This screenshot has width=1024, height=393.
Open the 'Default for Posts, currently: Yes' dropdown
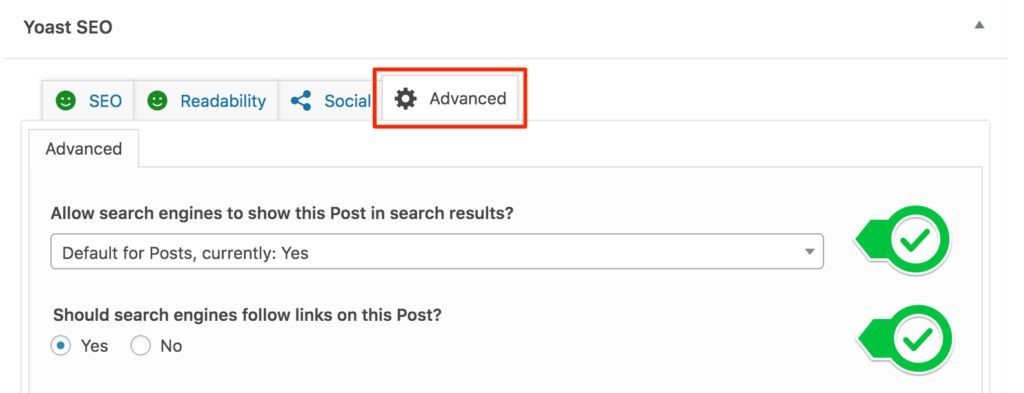point(437,252)
